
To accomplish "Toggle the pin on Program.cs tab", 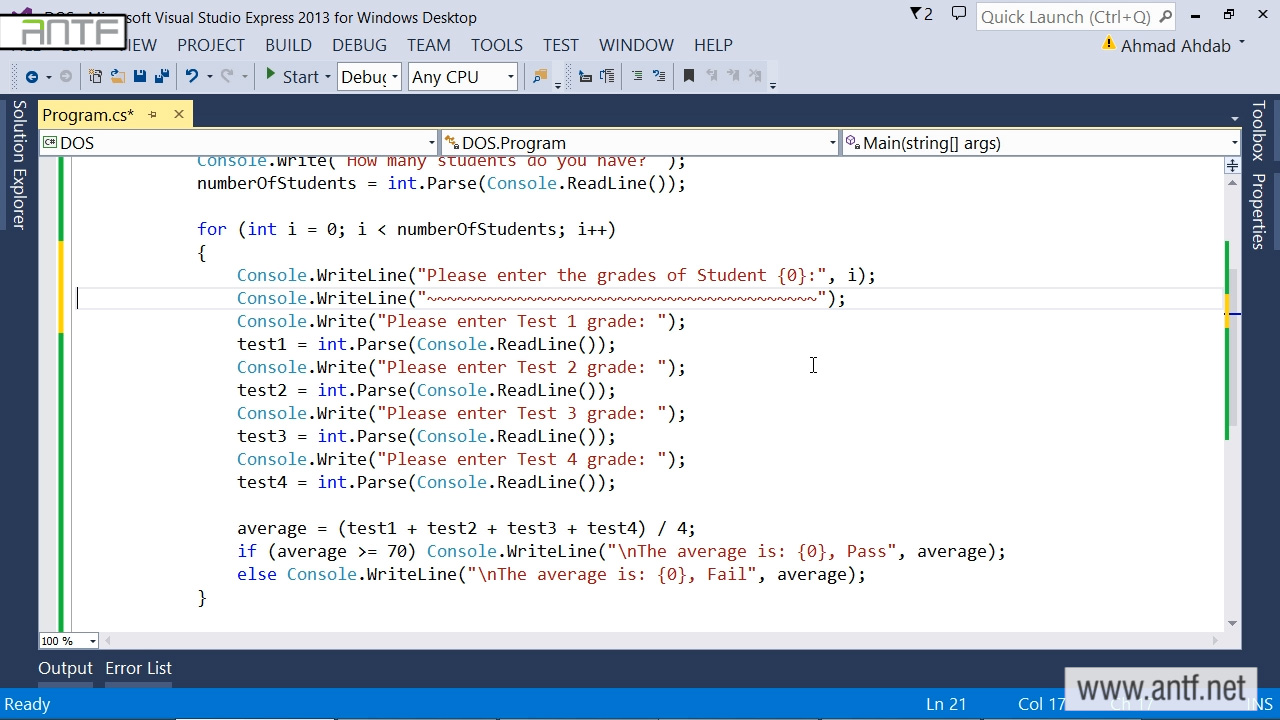I will [153, 115].
